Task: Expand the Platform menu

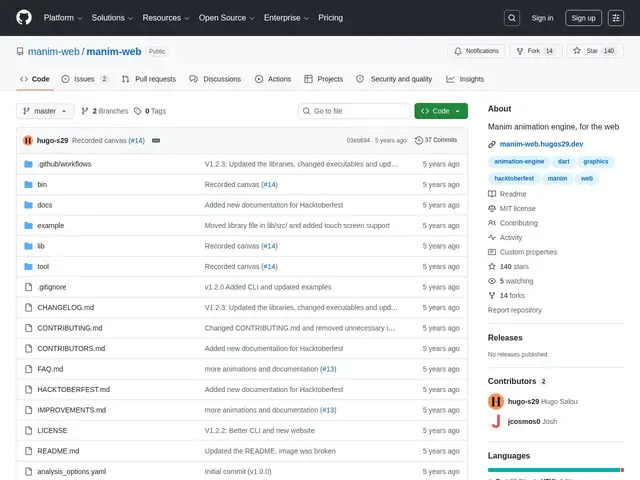Action: pyautogui.click(x=63, y=18)
